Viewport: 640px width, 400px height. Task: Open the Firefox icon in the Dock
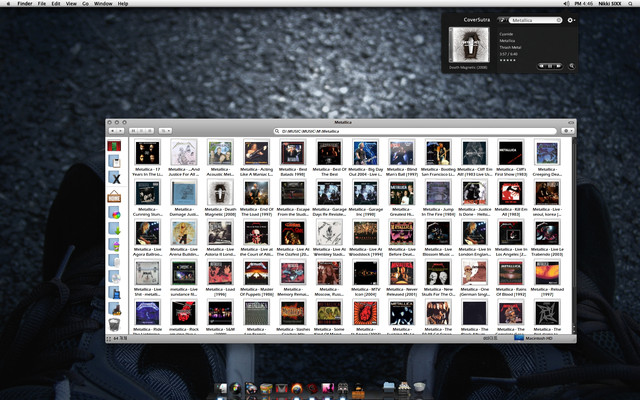[296, 388]
